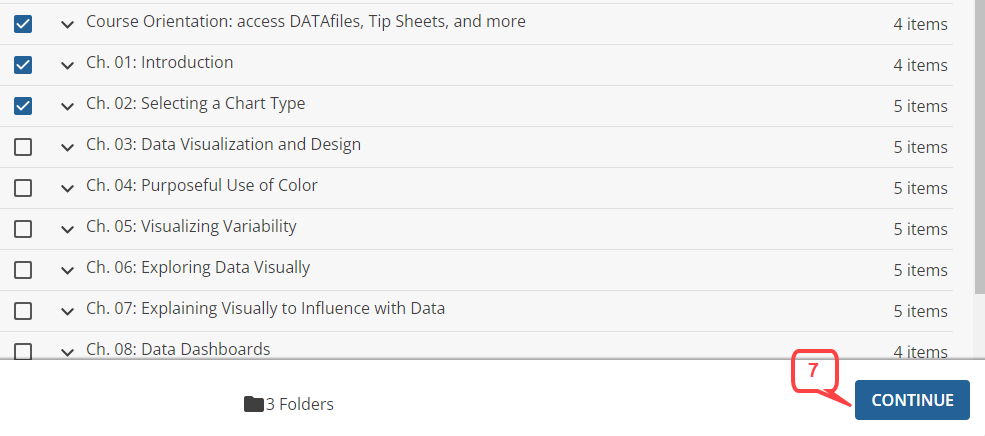Tick the Ch. 05: Visualizing Variability checkbox
Viewport: 985px width, 436px height.
coord(23,229)
